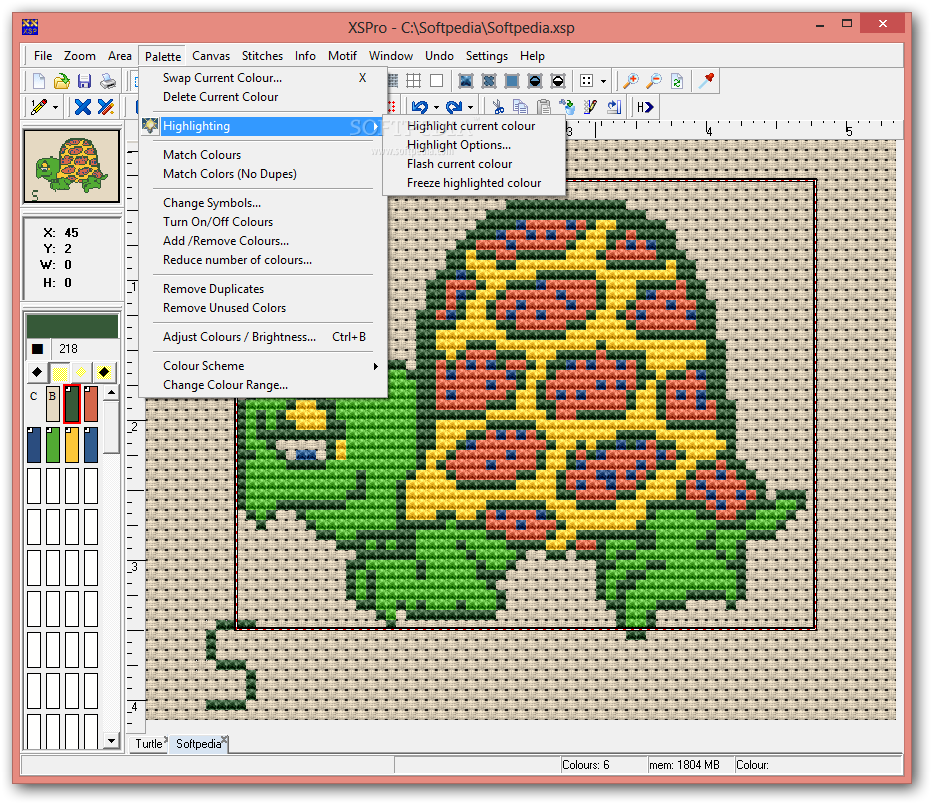The height and width of the screenshot is (804, 932).
Task: Click the palette scrollbar up arrow
Action: click(111, 393)
